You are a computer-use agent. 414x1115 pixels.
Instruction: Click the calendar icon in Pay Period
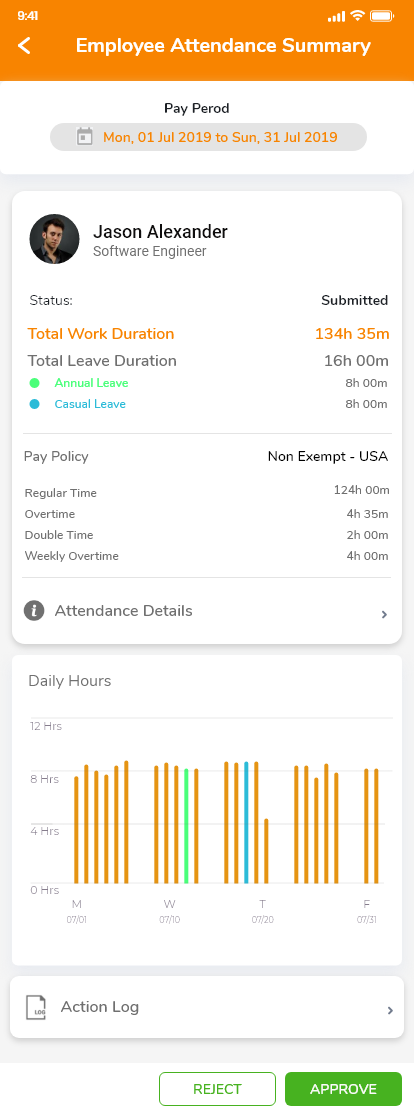click(x=85, y=137)
